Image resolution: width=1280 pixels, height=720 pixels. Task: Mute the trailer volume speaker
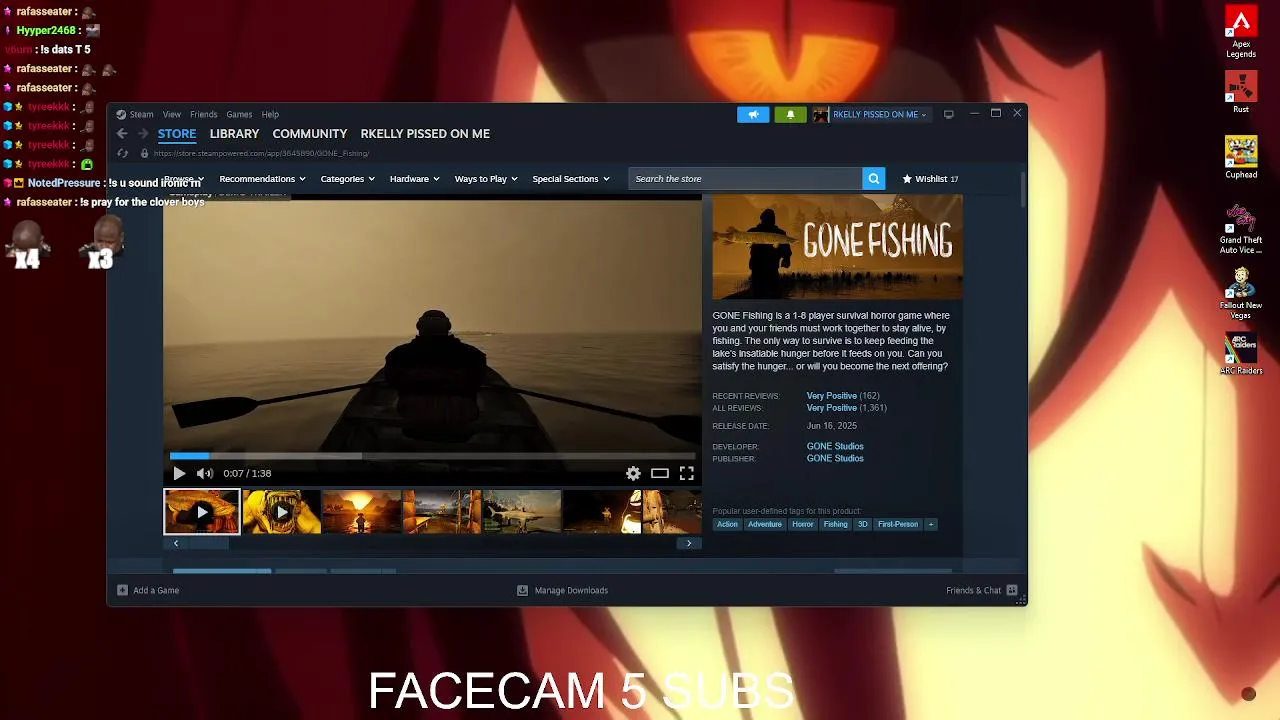click(x=204, y=473)
